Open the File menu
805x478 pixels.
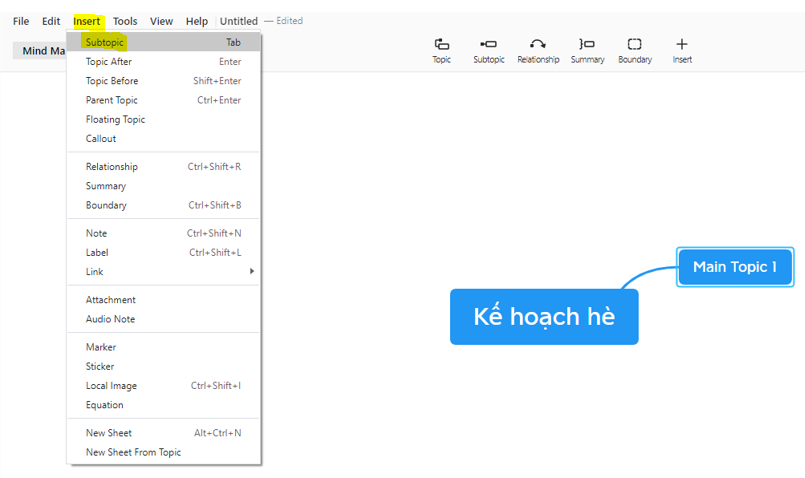[x=21, y=21]
